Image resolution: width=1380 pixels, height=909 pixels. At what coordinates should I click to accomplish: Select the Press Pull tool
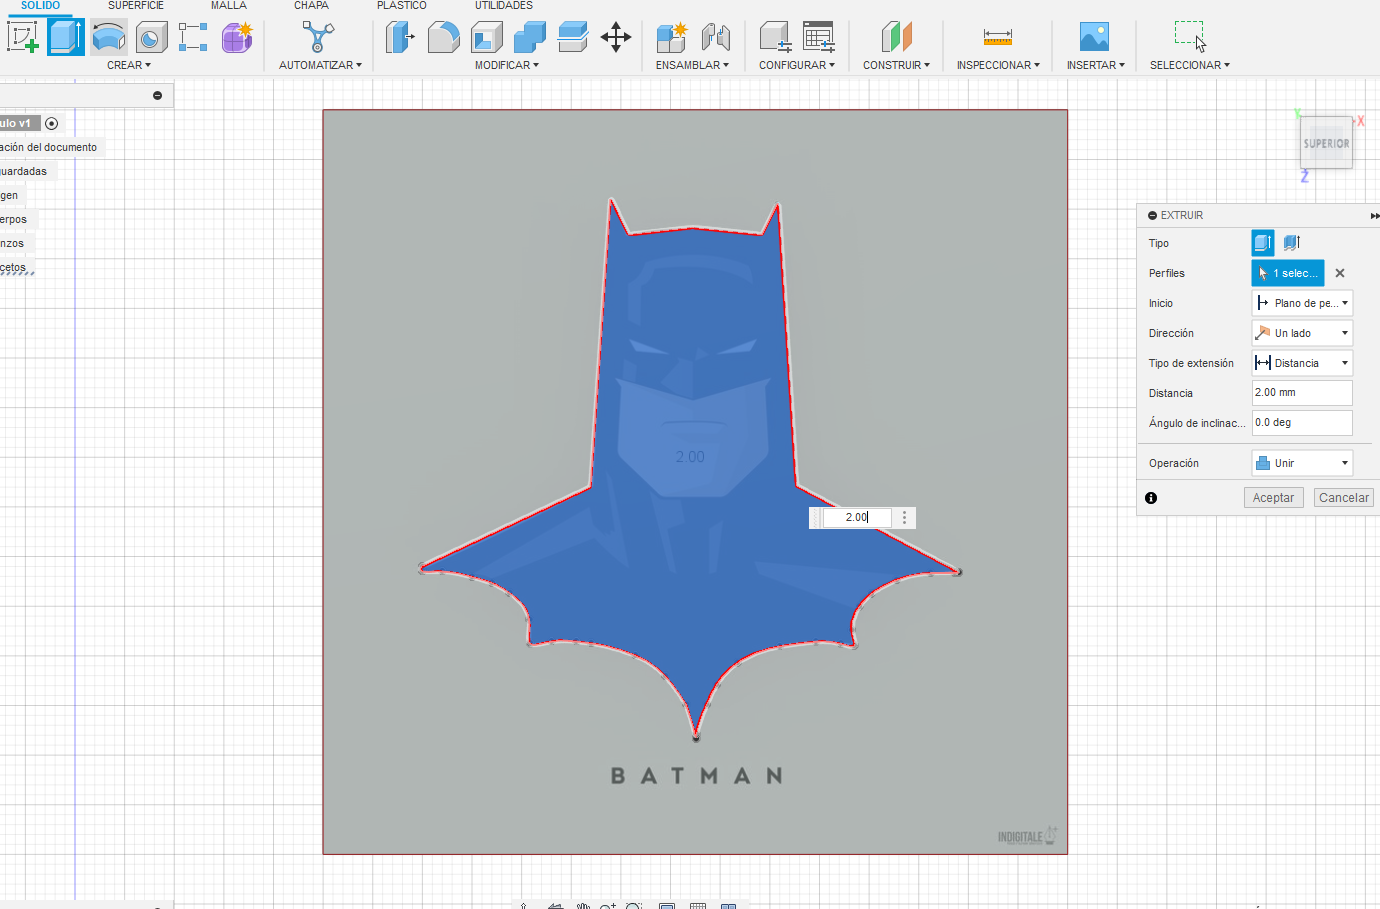[x=400, y=37]
